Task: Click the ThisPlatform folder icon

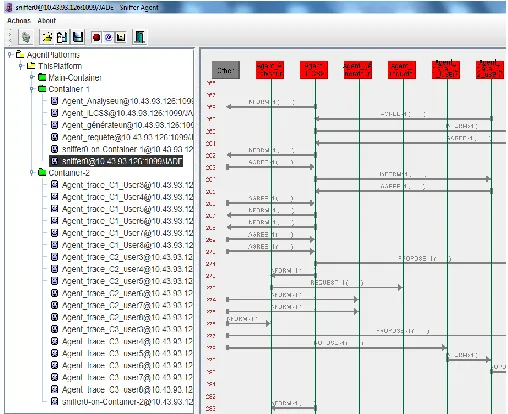Action: [31, 66]
